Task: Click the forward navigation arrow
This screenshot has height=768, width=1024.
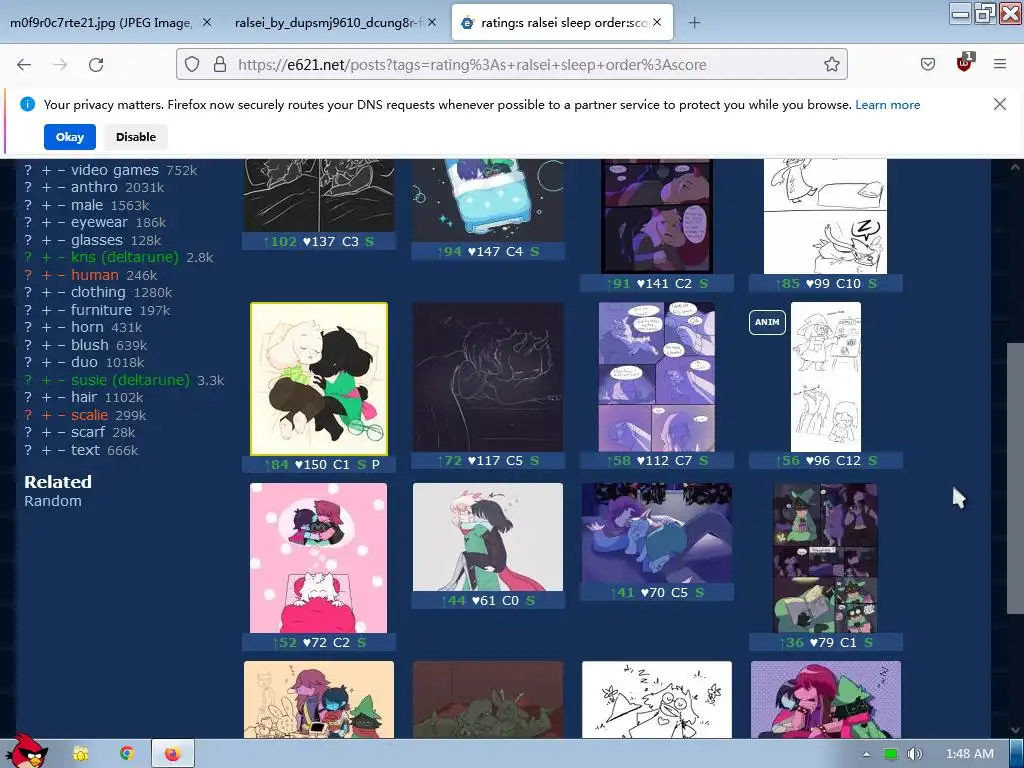Action: pyautogui.click(x=60, y=65)
